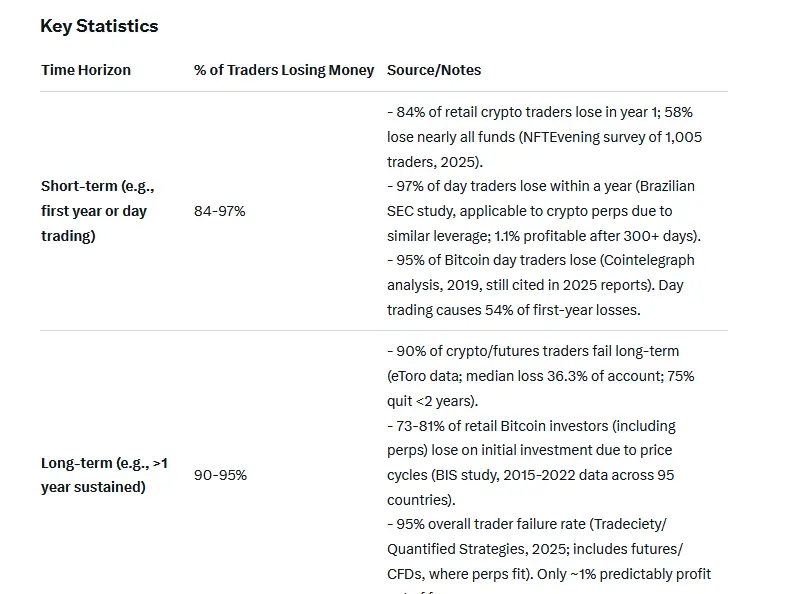Click the Source/Notes column header
The image size is (791, 594).
[x=434, y=70]
